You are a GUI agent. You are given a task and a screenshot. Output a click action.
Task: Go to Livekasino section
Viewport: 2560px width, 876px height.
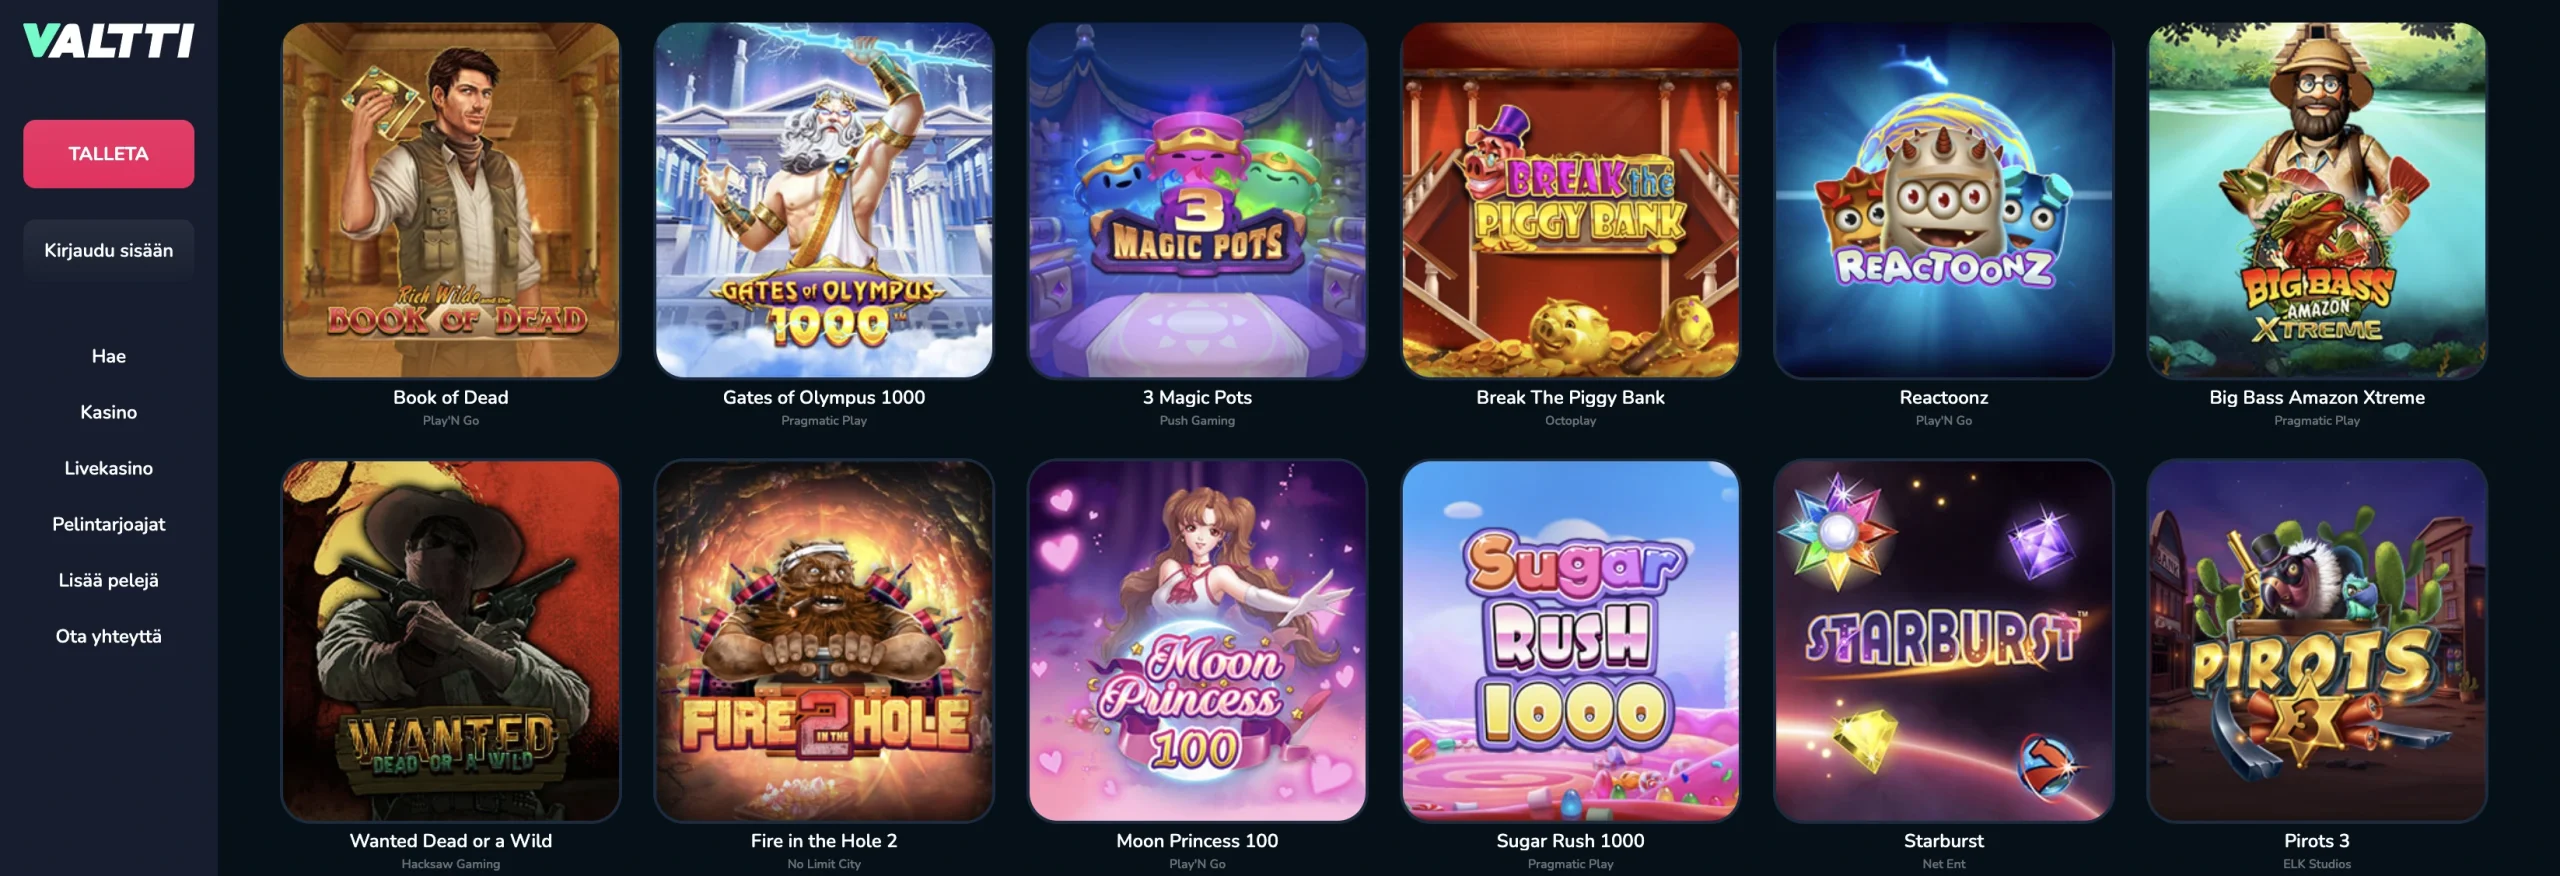point(108,468)
